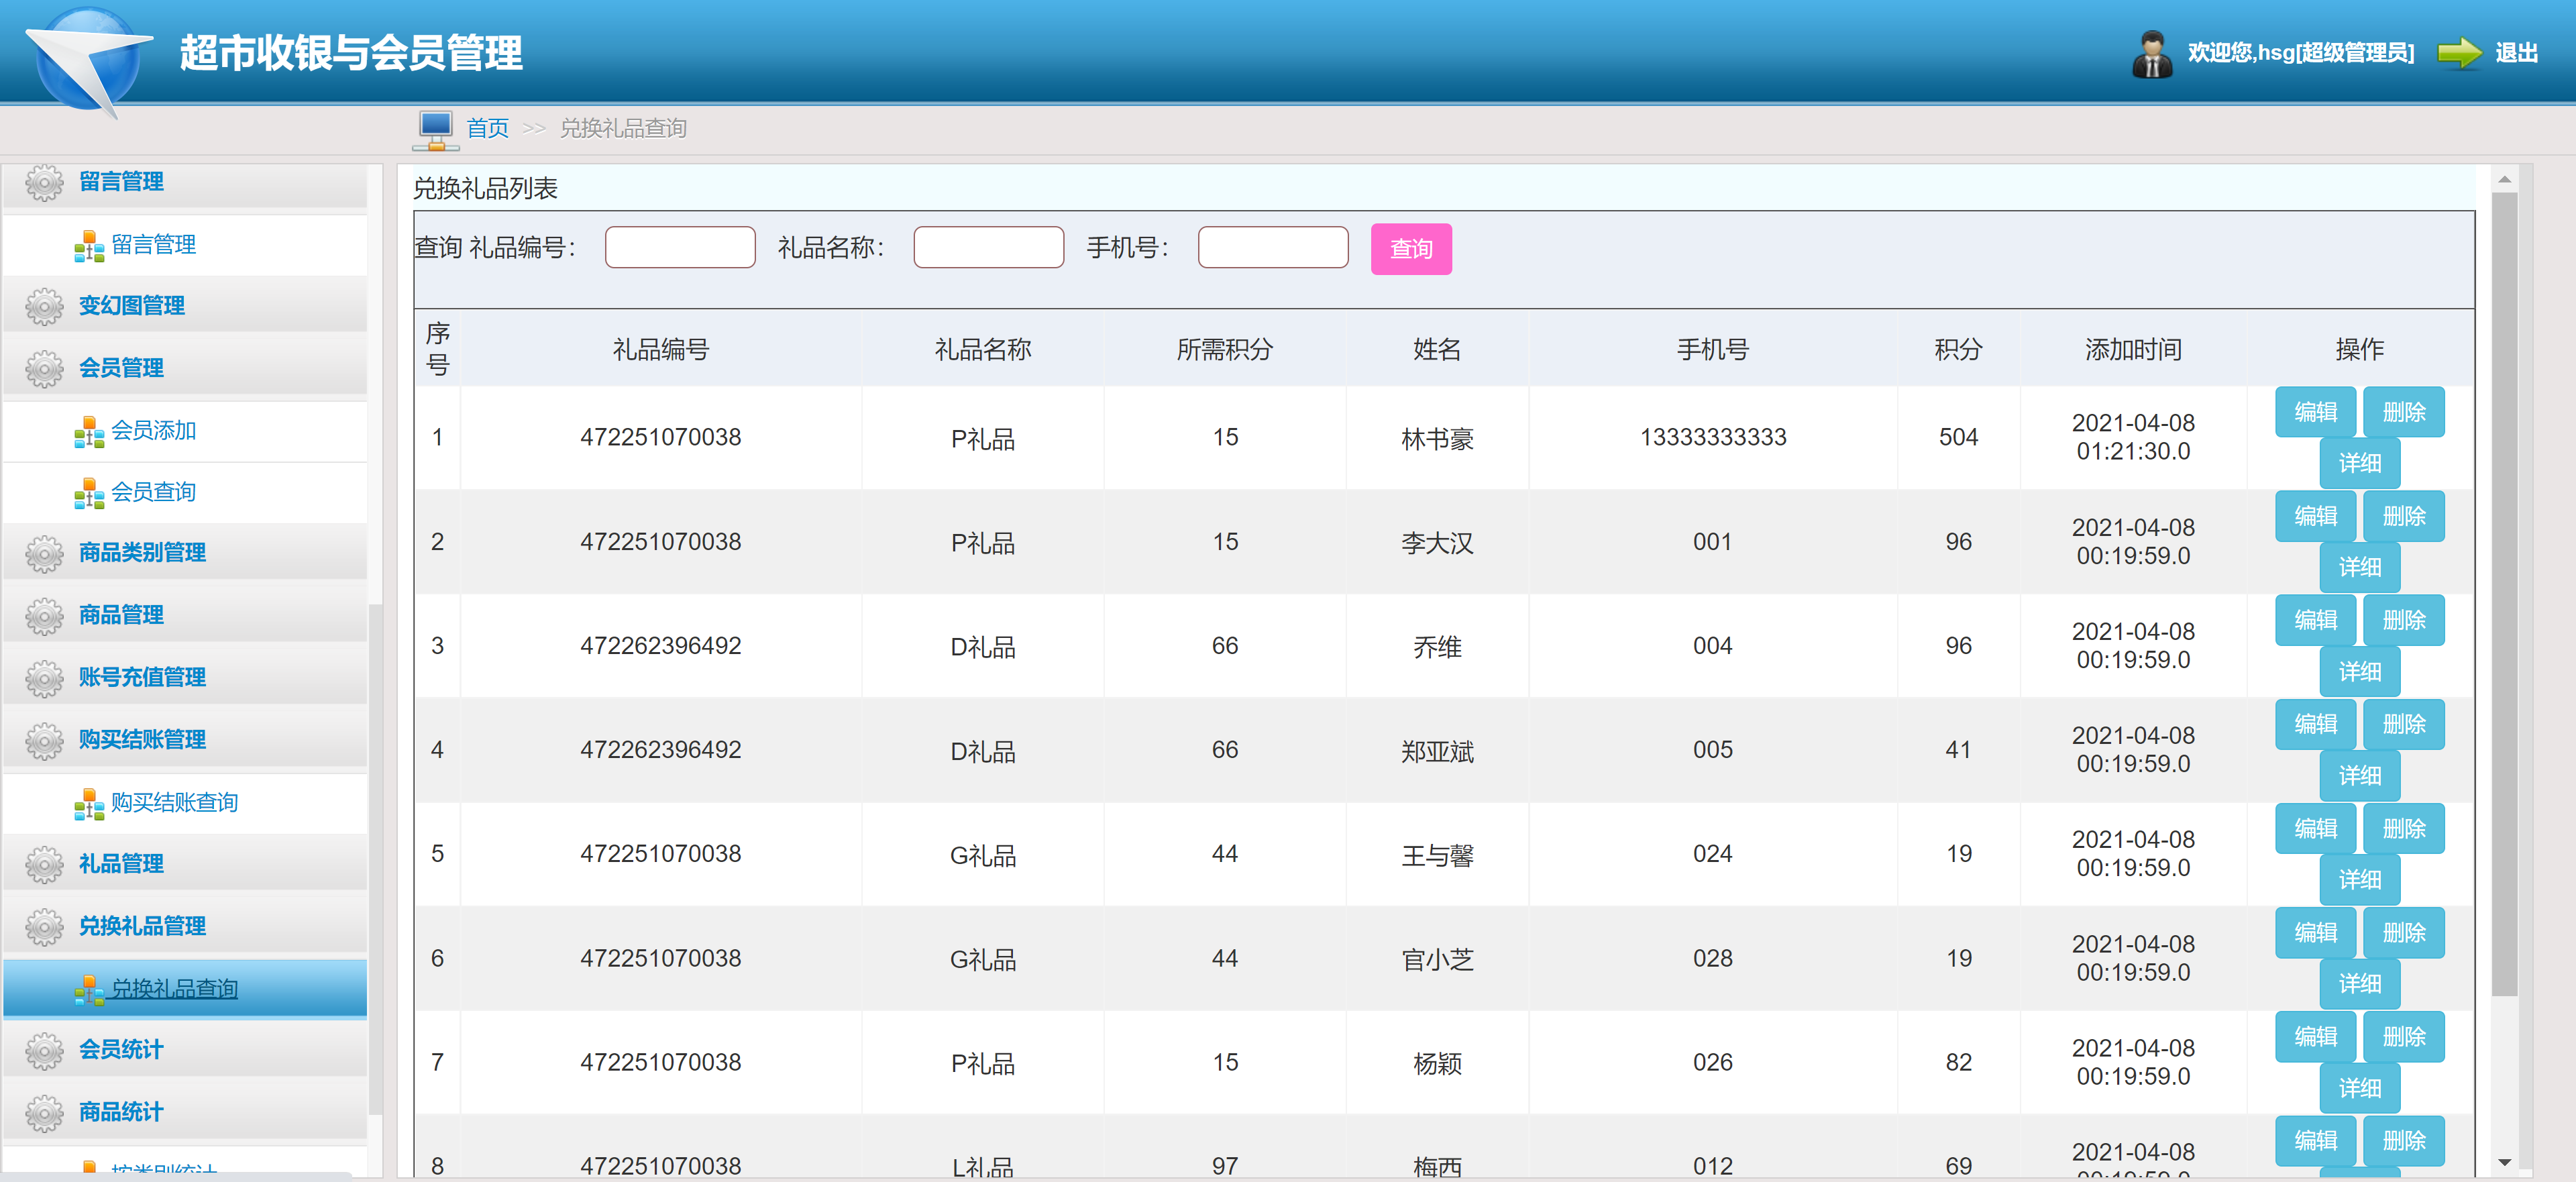Click the 购买结账查询 tree icon
This screenshot has width=2576, height=1182.
pyautogui.click(x=89, y=804)
